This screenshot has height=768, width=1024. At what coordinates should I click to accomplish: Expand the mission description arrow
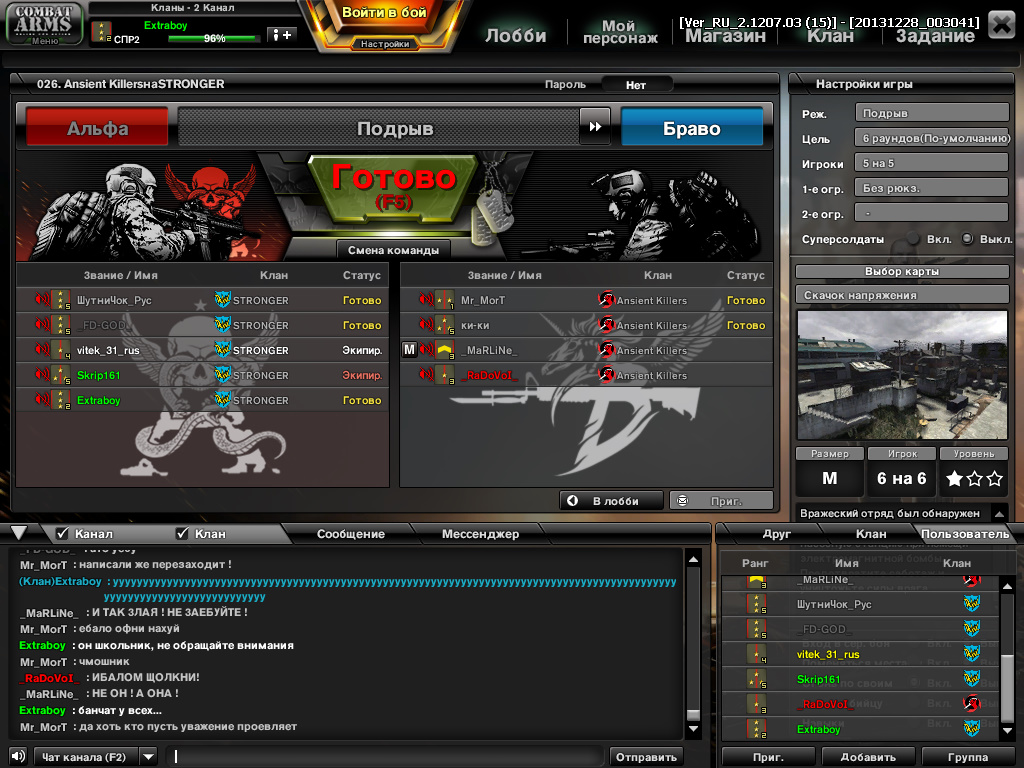(x=999, y=513)
